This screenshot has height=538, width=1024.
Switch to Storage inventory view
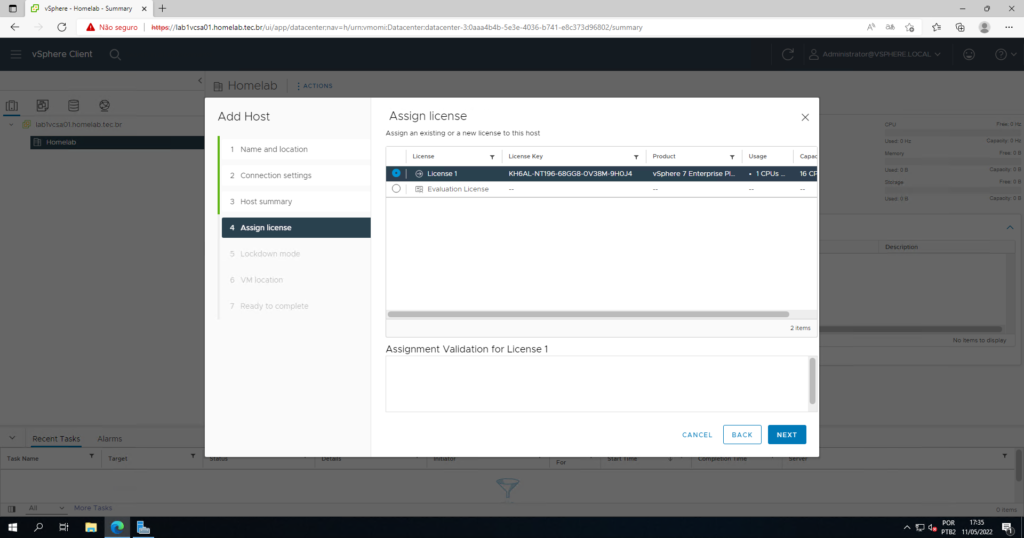[x=73, y=105]
